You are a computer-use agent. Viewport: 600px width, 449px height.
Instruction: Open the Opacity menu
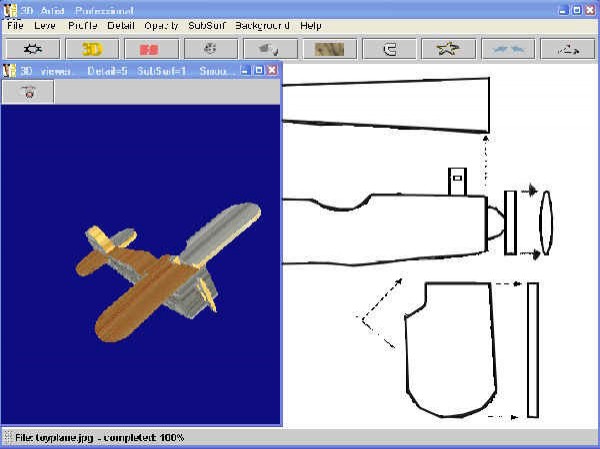tap(161, 26)
